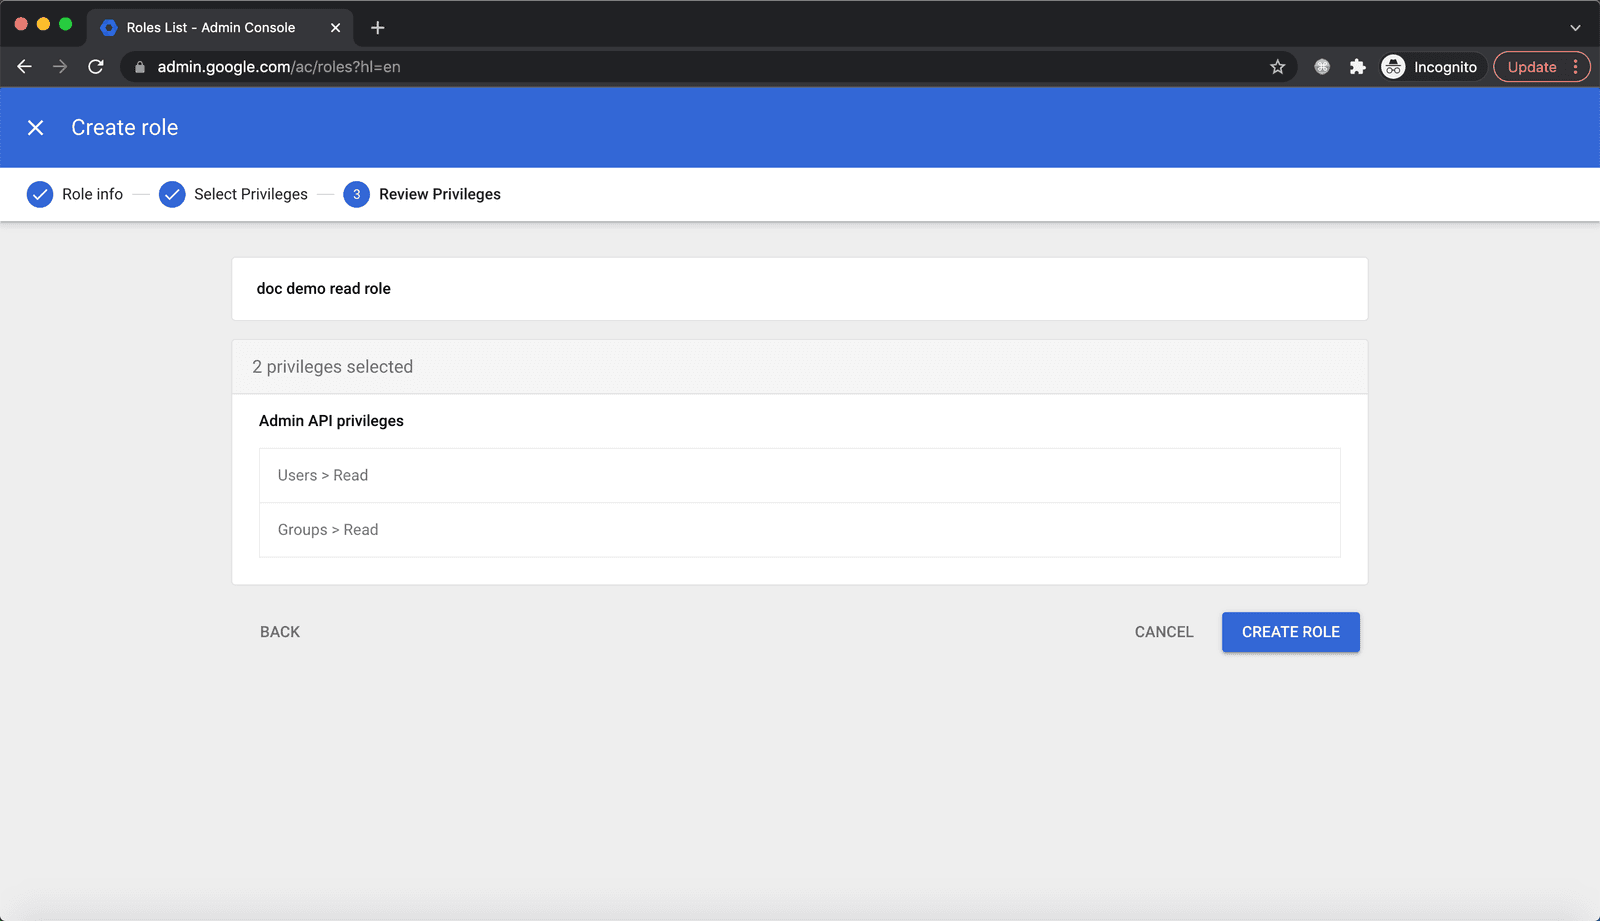The width and height of the screenshot is (1600, 921).
Task: Click the step 3 number badge
Action: point(356,194)
